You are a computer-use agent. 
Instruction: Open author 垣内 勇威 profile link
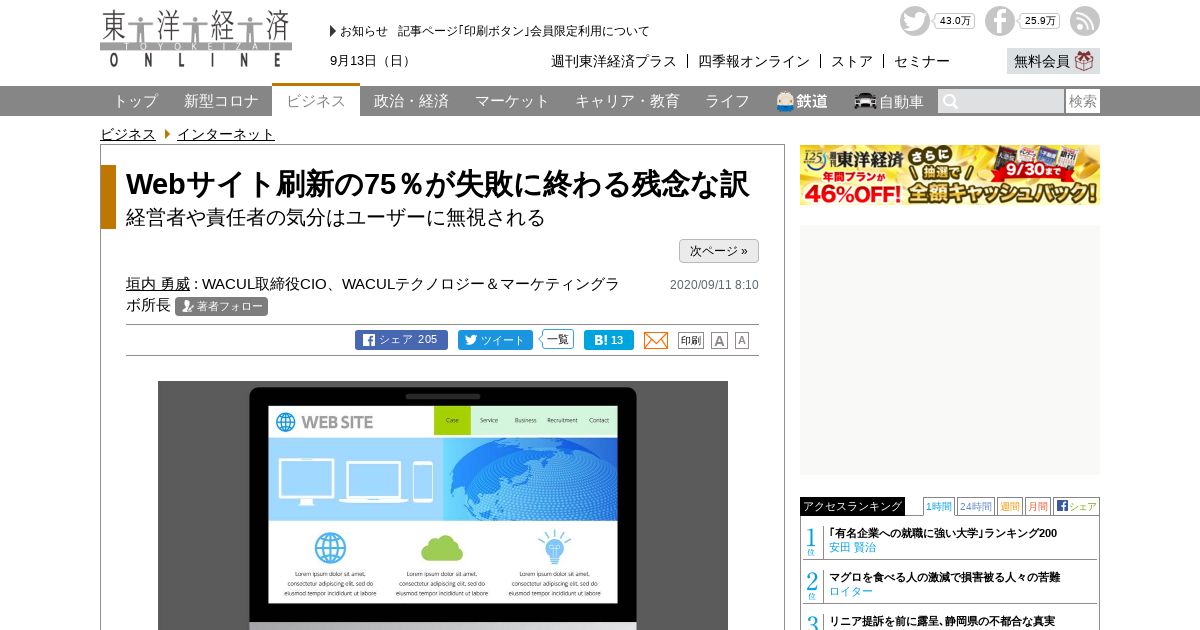158,284
